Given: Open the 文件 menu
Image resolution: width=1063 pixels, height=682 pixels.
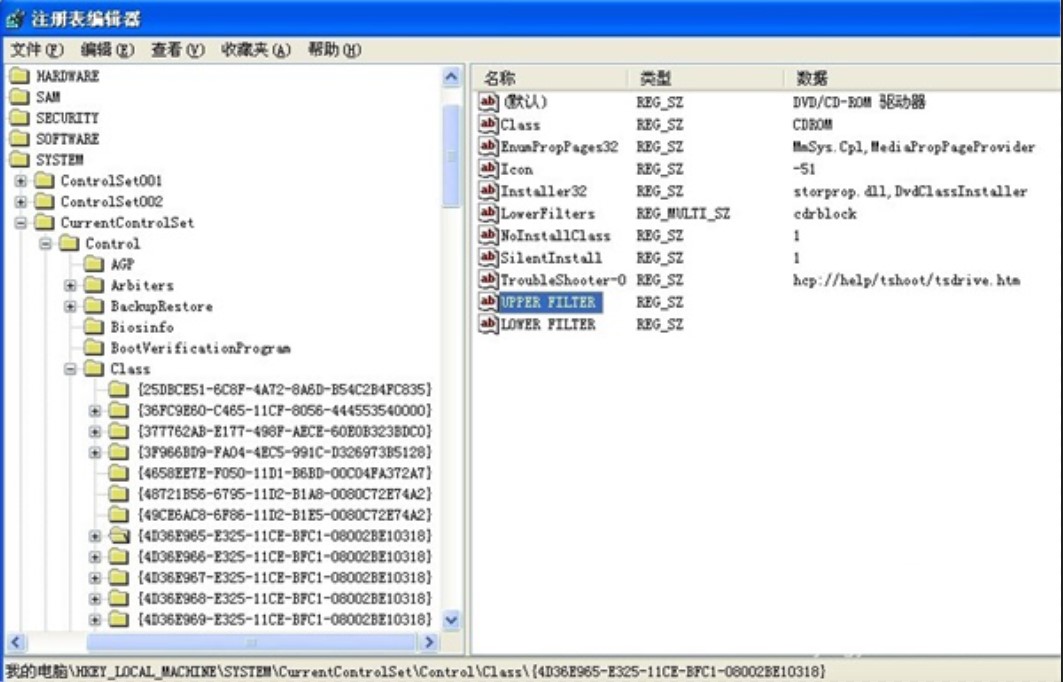Looking at the screenshot, I should [37, 49].
